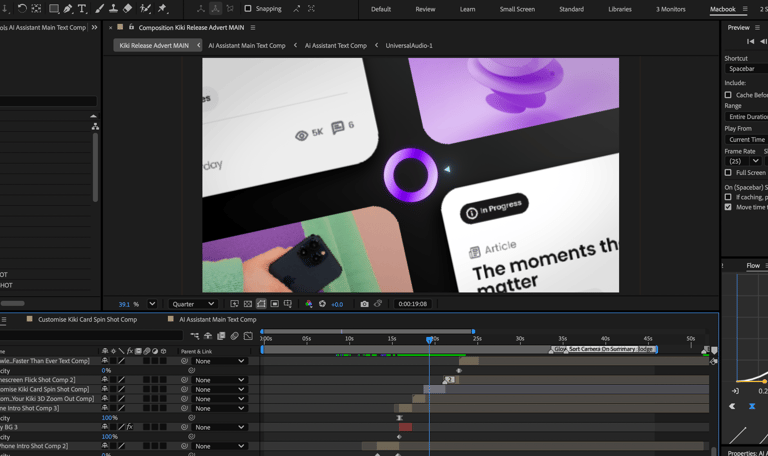Switch to the Learn workspace
Image resolution: width=768 pixels, height=456 pixels.
(467, 9)
